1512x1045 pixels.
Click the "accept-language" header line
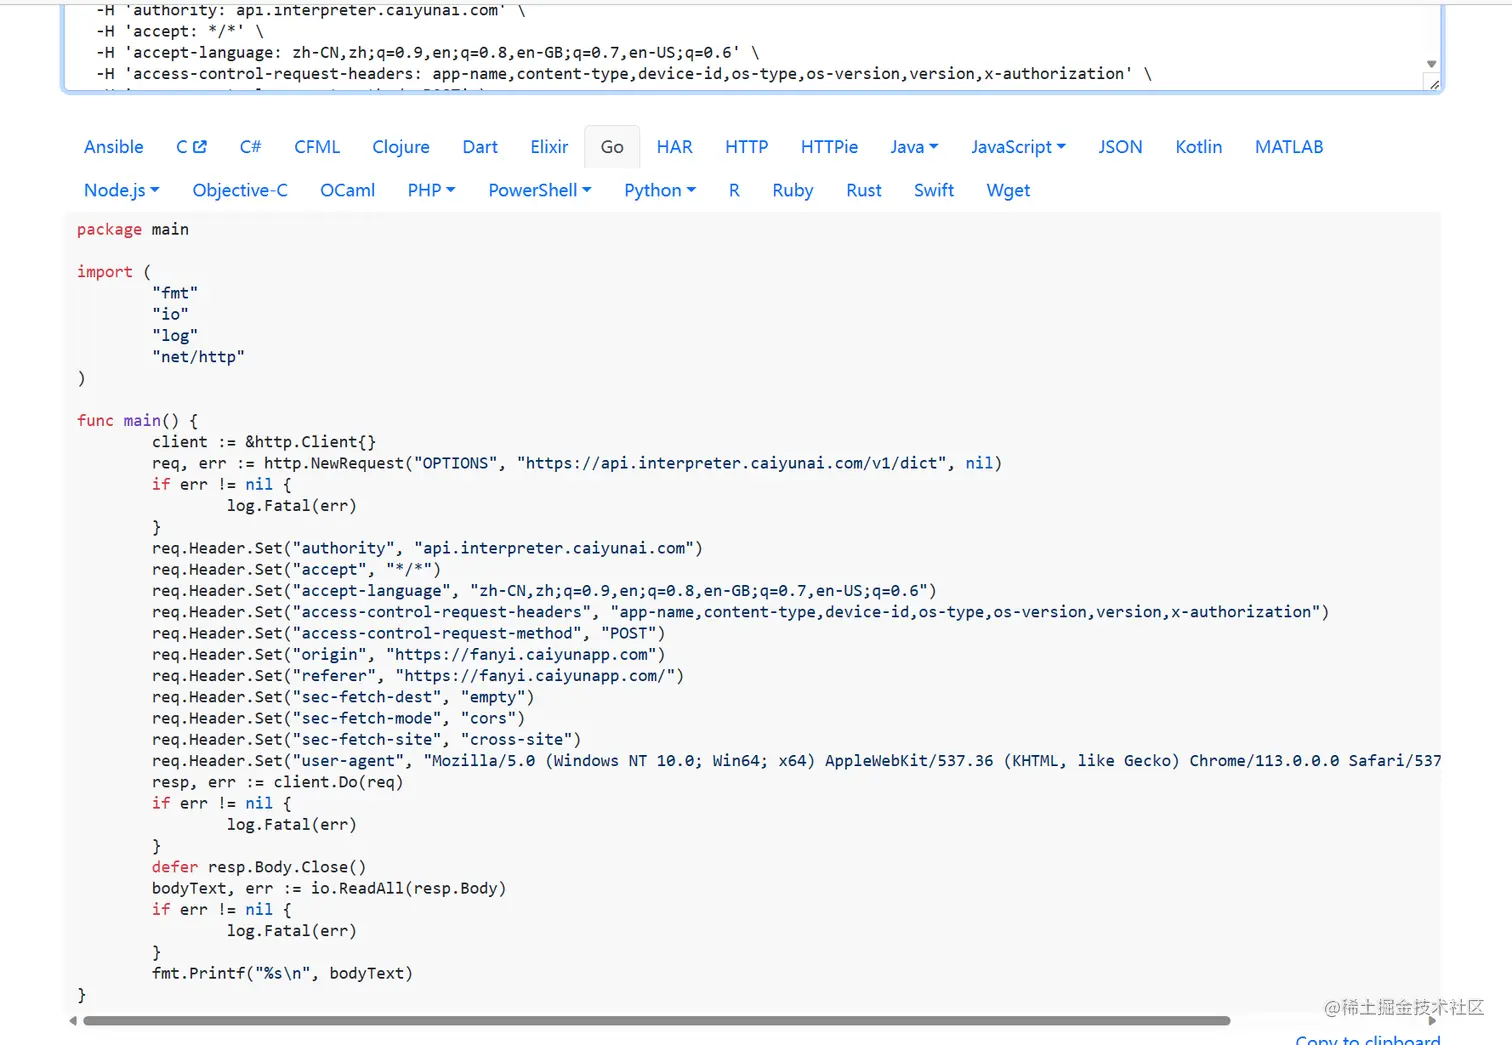point(544,591)
